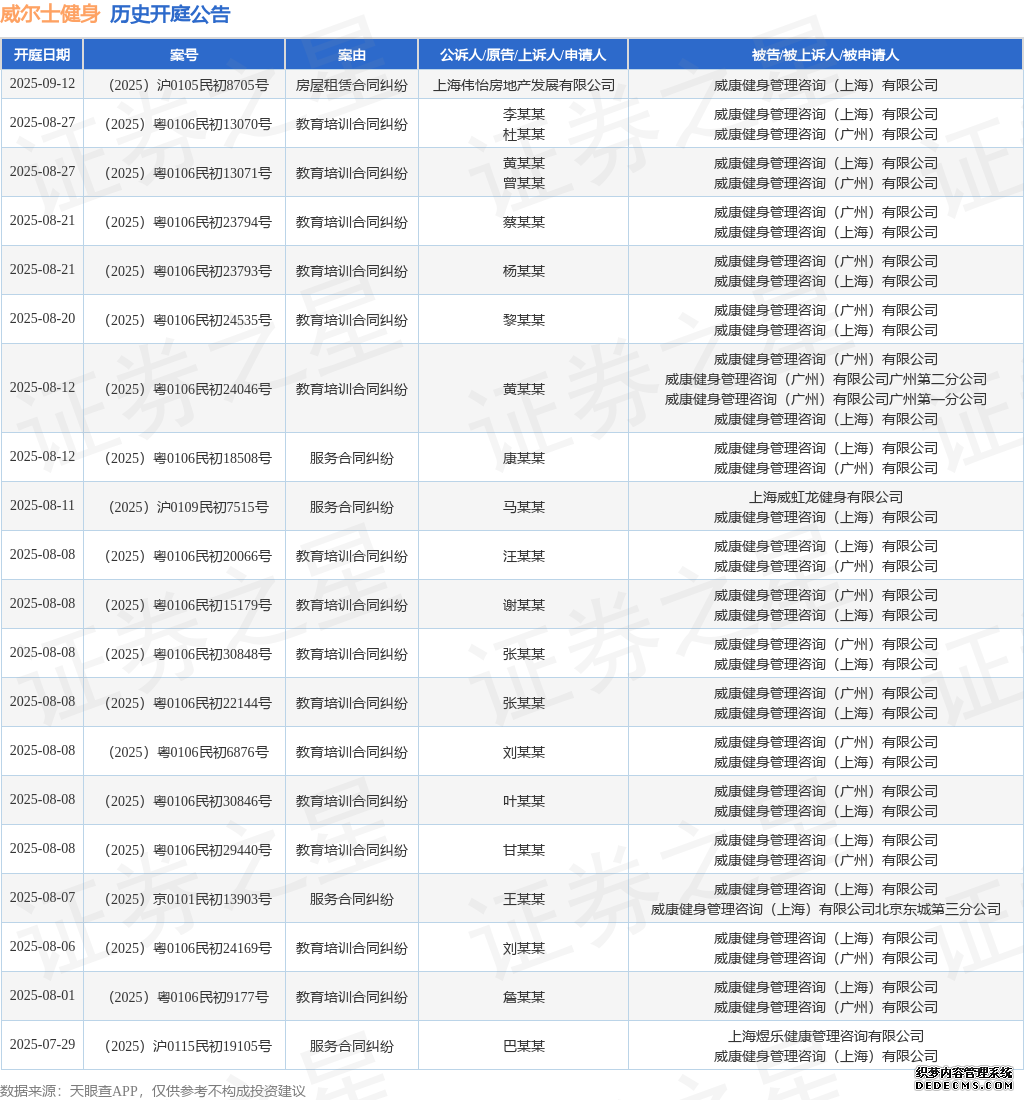Click the 数据来源 天眼查APP footer note
This screenshot has width=1024, height=1100.
point(153,1091)
